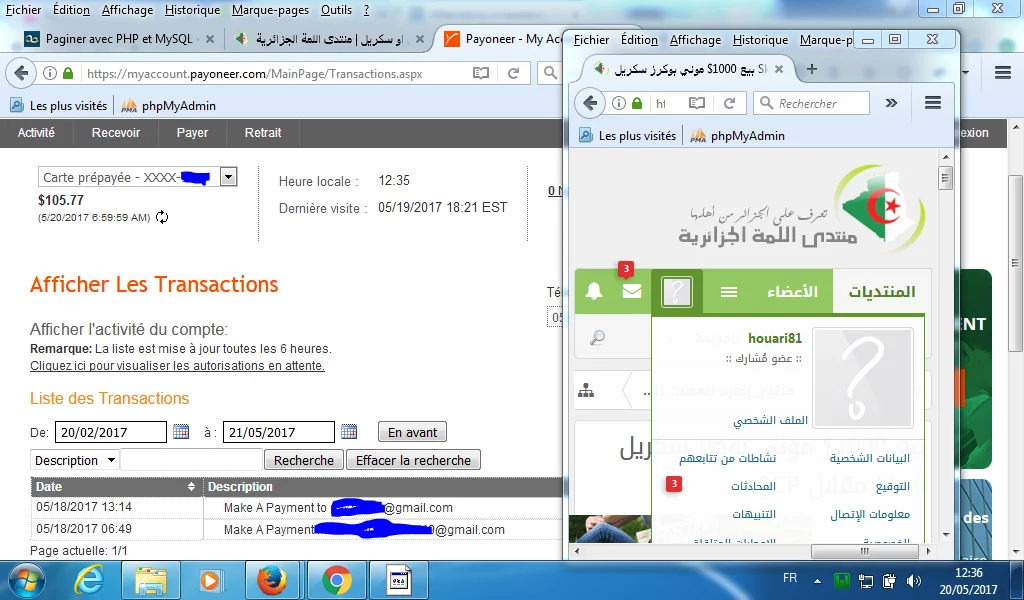Click the forum search magnifier icon
This screenshot has width=1024, height=600.
[x=597, y=338]
